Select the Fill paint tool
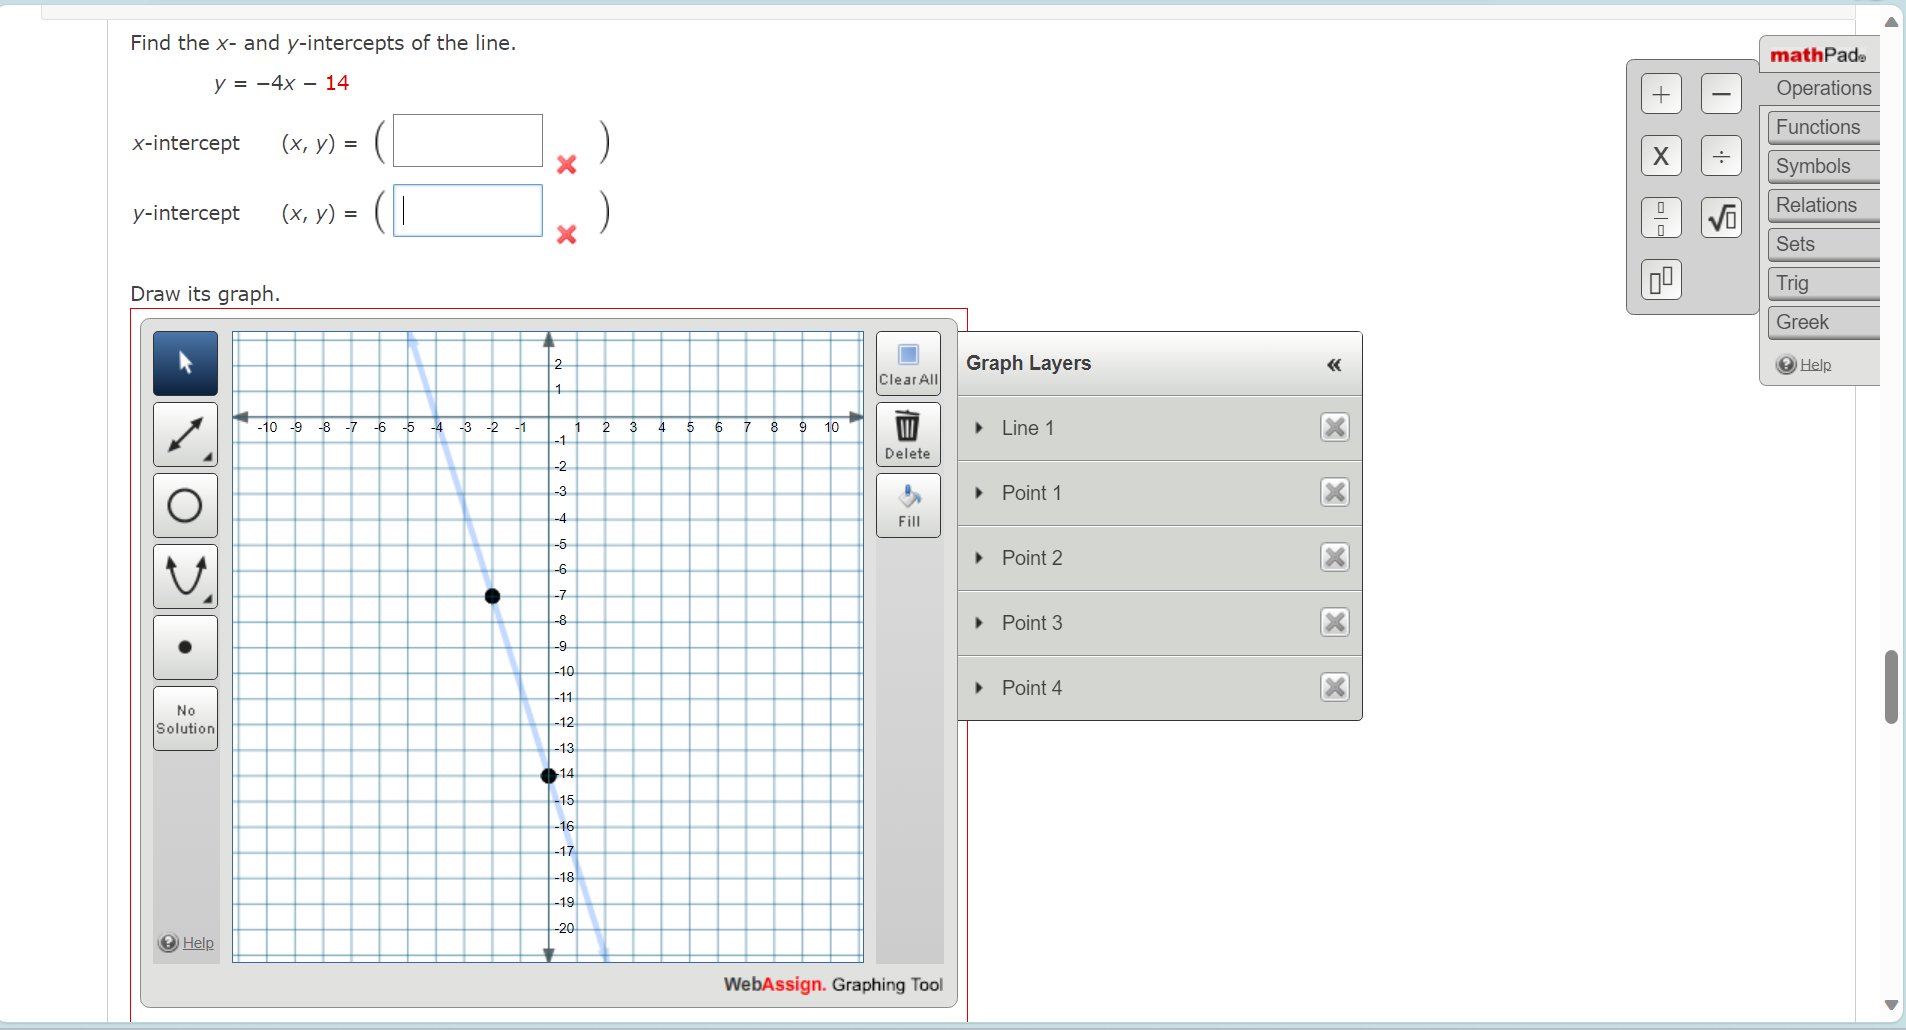The image size is (1906, 1030). (907, 504)
